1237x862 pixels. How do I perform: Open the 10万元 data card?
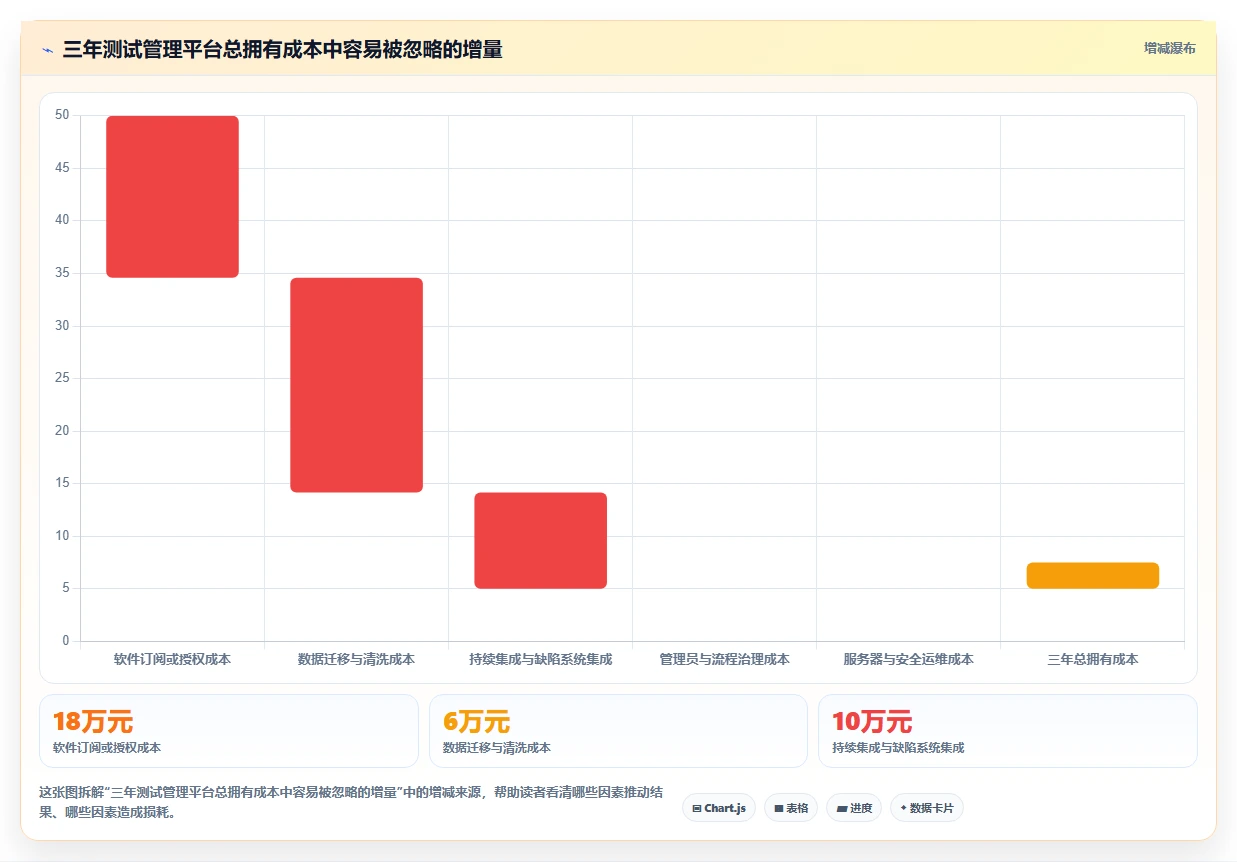tap(1007, 731)
